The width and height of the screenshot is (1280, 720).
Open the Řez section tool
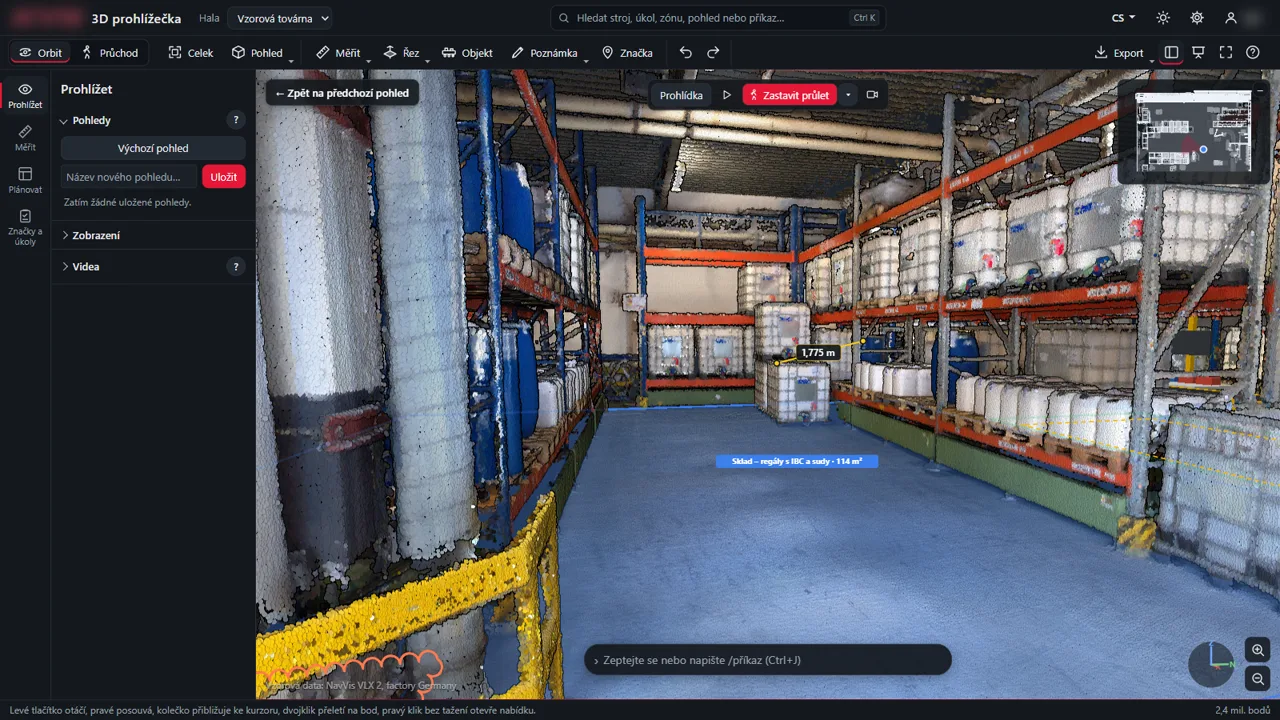click(402, 53)
